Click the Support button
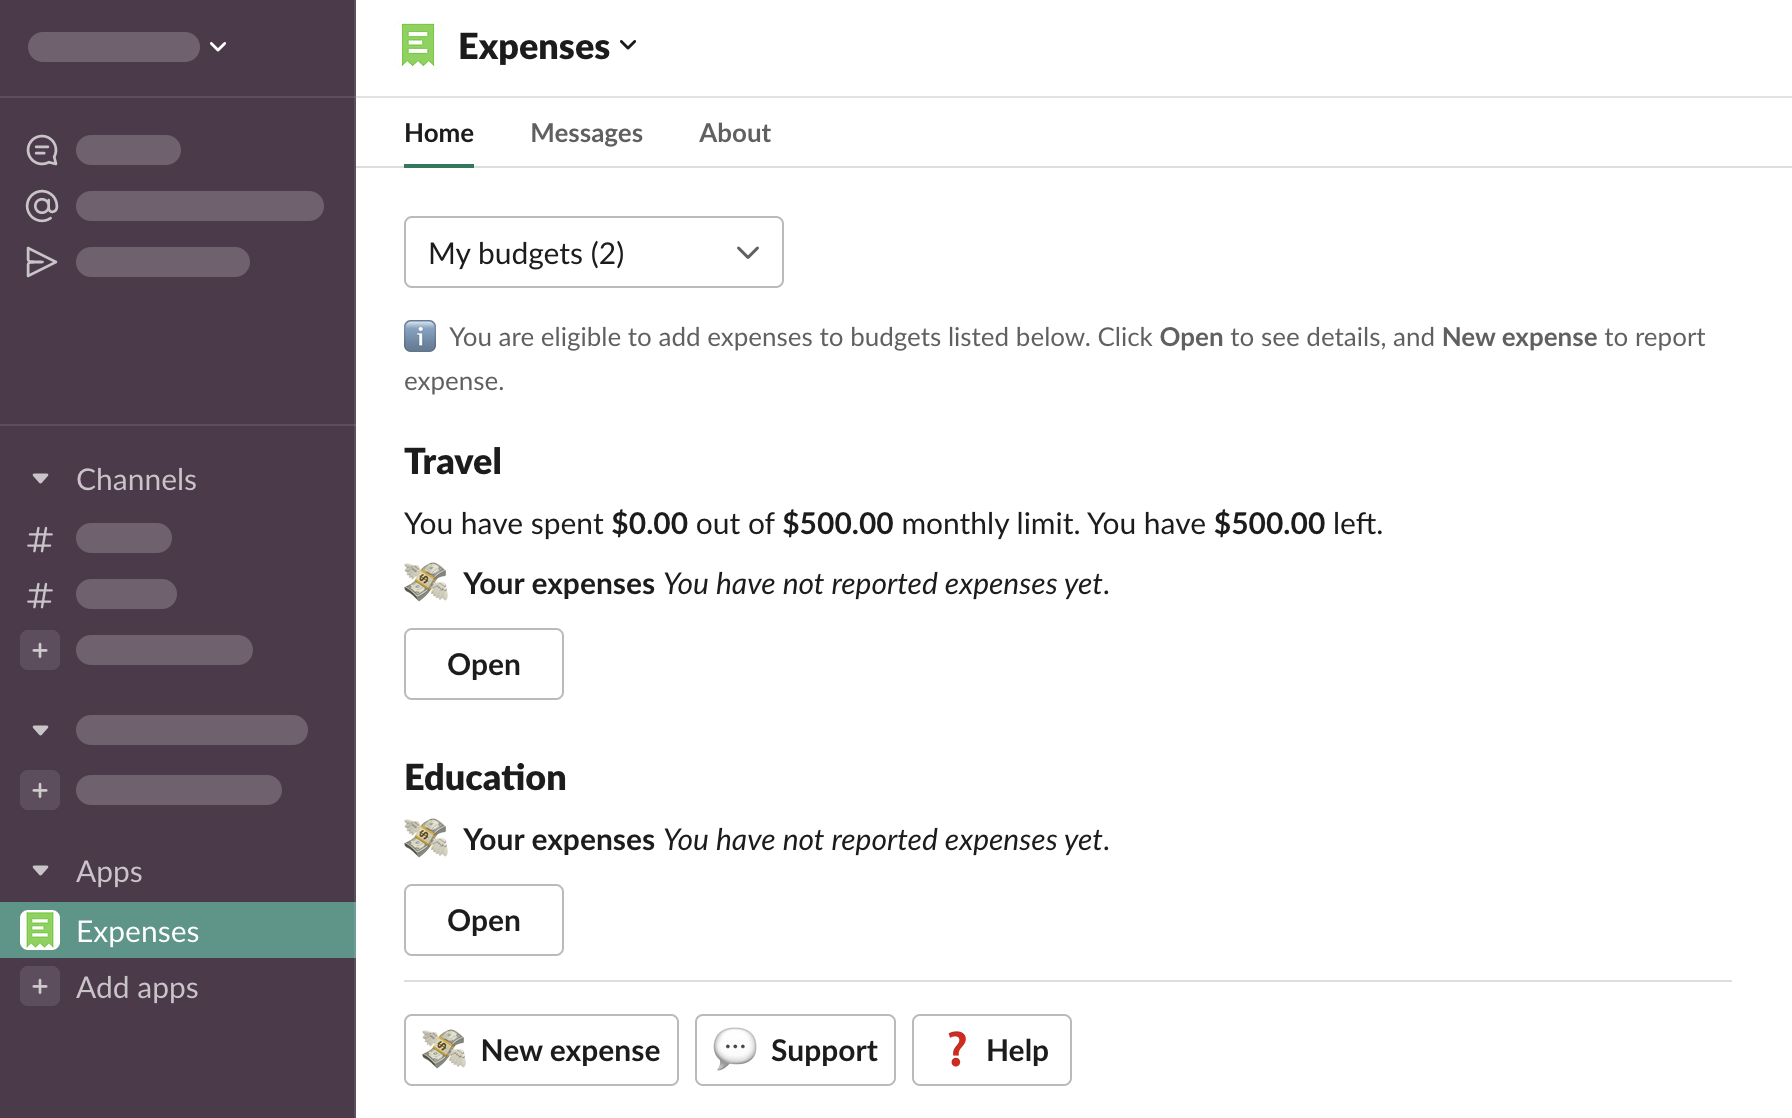 [x=795, y=1050]
